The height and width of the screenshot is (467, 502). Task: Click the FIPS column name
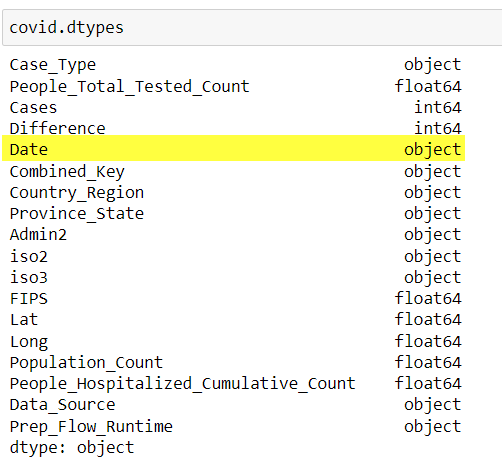[x=29, y=298]
